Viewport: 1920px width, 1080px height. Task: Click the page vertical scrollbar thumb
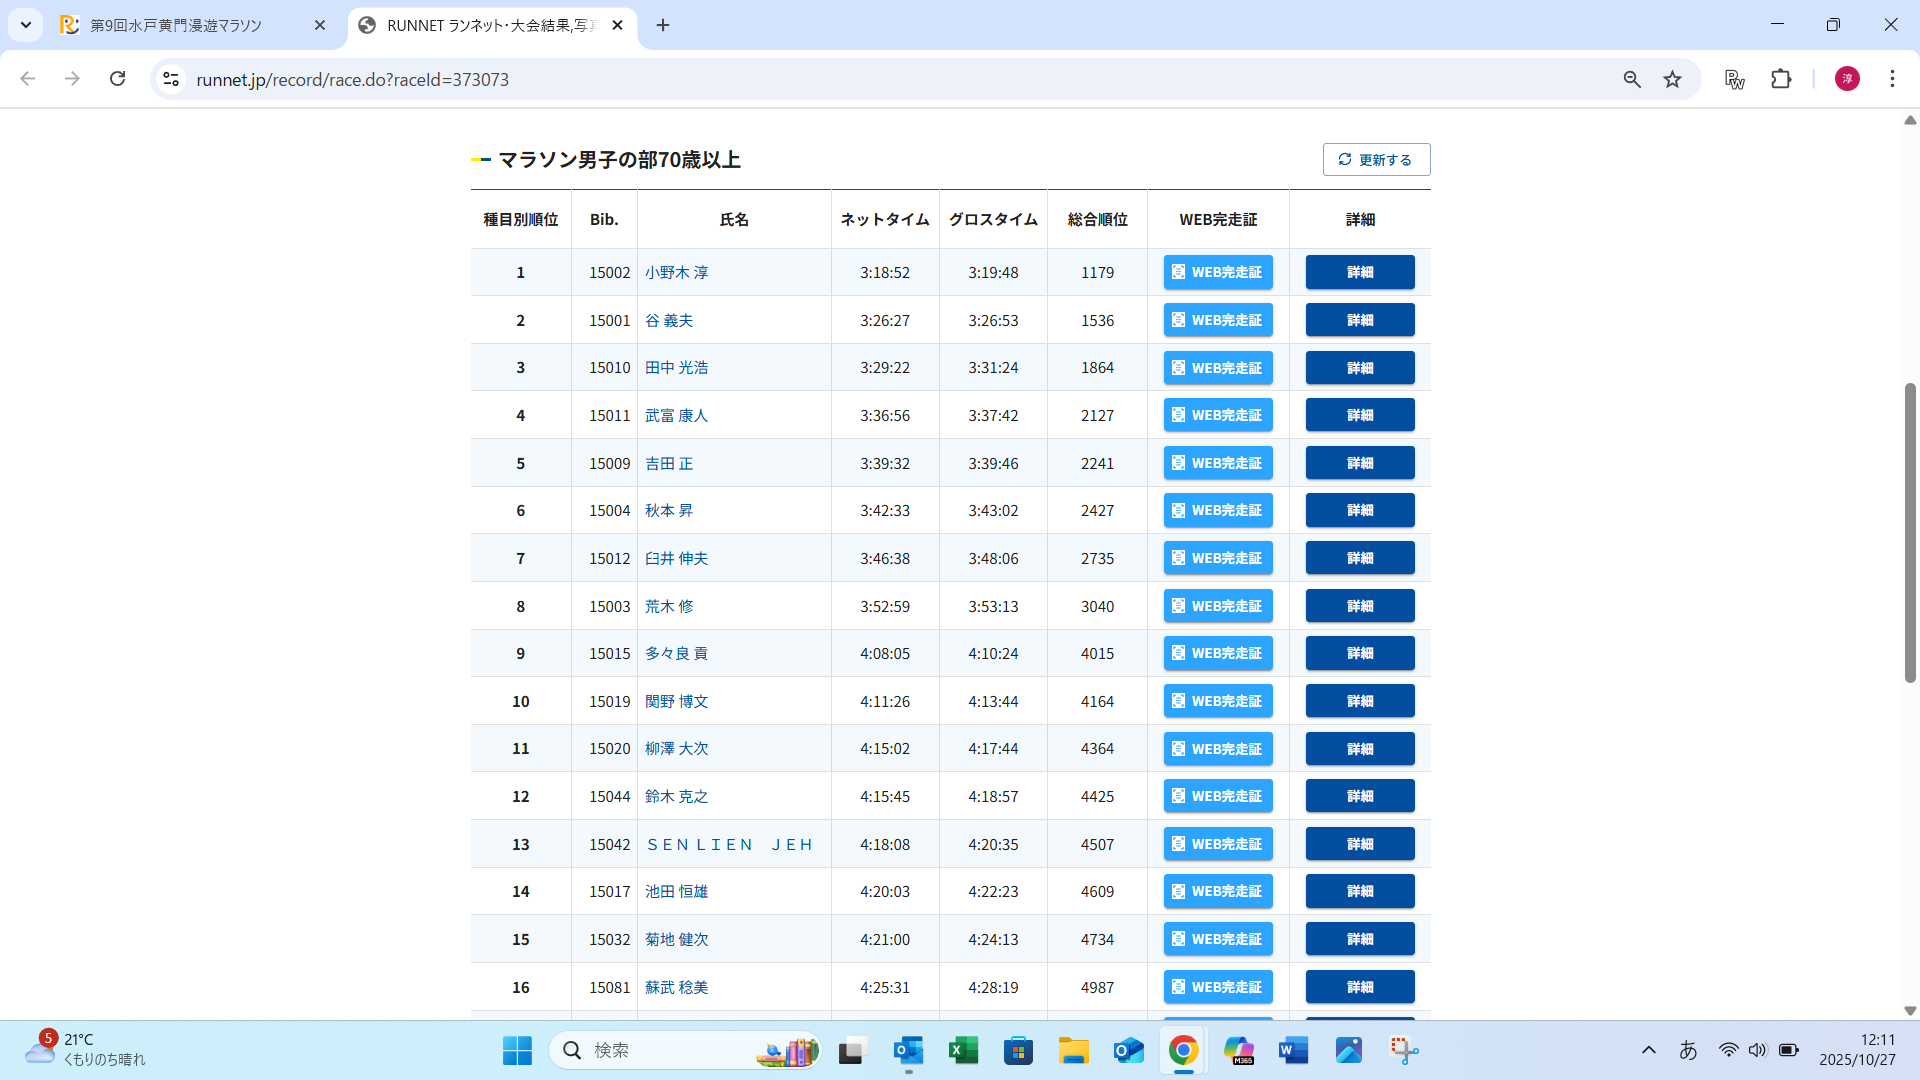coord(1910,532)
